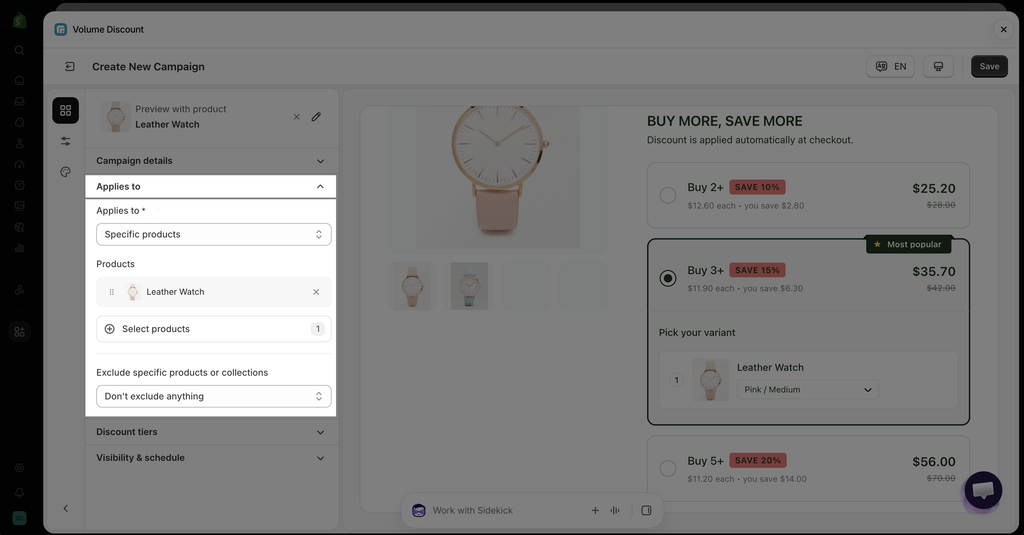The width and height of the screenshot is (1024, 535).
Task: Open Shopify Analytics sidebar icon
Action: [x=20, y=248]
